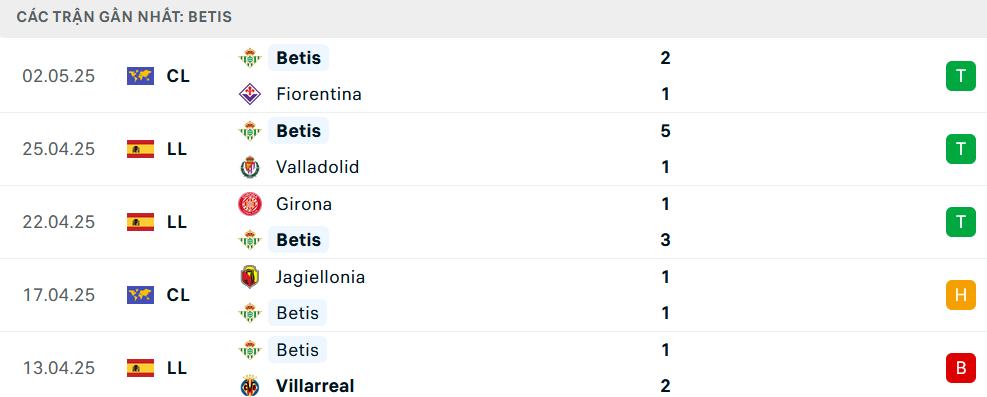Click the green T badge for Betis vs Fiorentina
The height and width of the screenshot is (397, 987).
click(x=961, y=76)
